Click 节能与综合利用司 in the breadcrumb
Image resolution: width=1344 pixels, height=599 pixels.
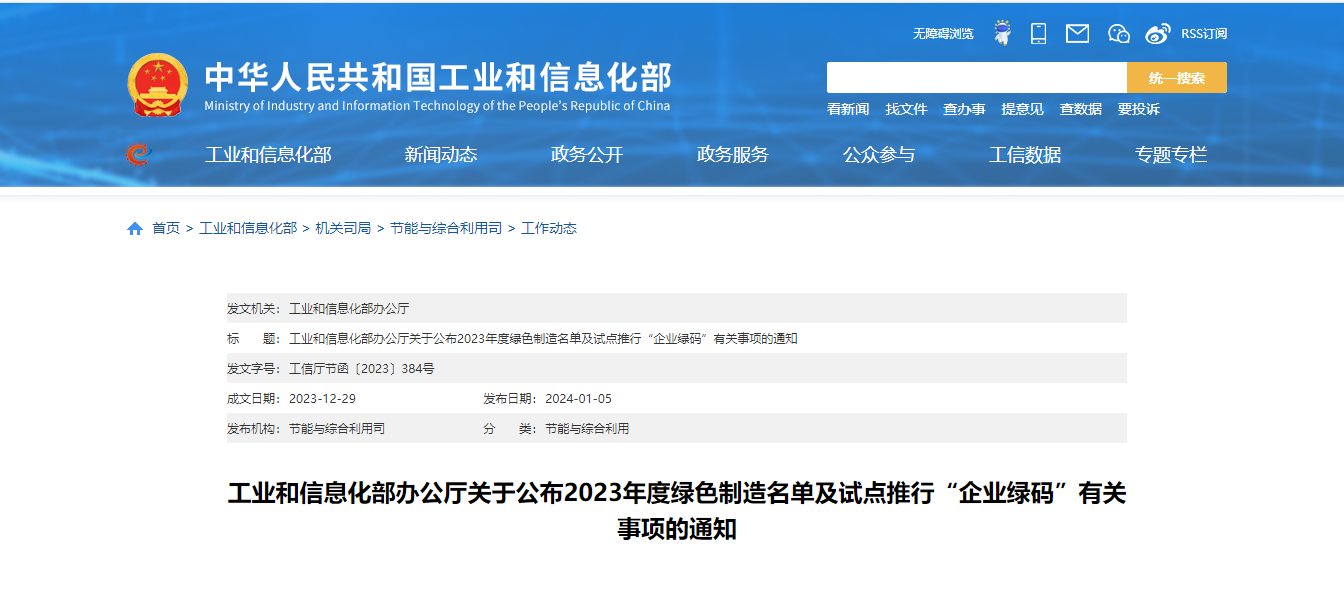click(446, 228)
